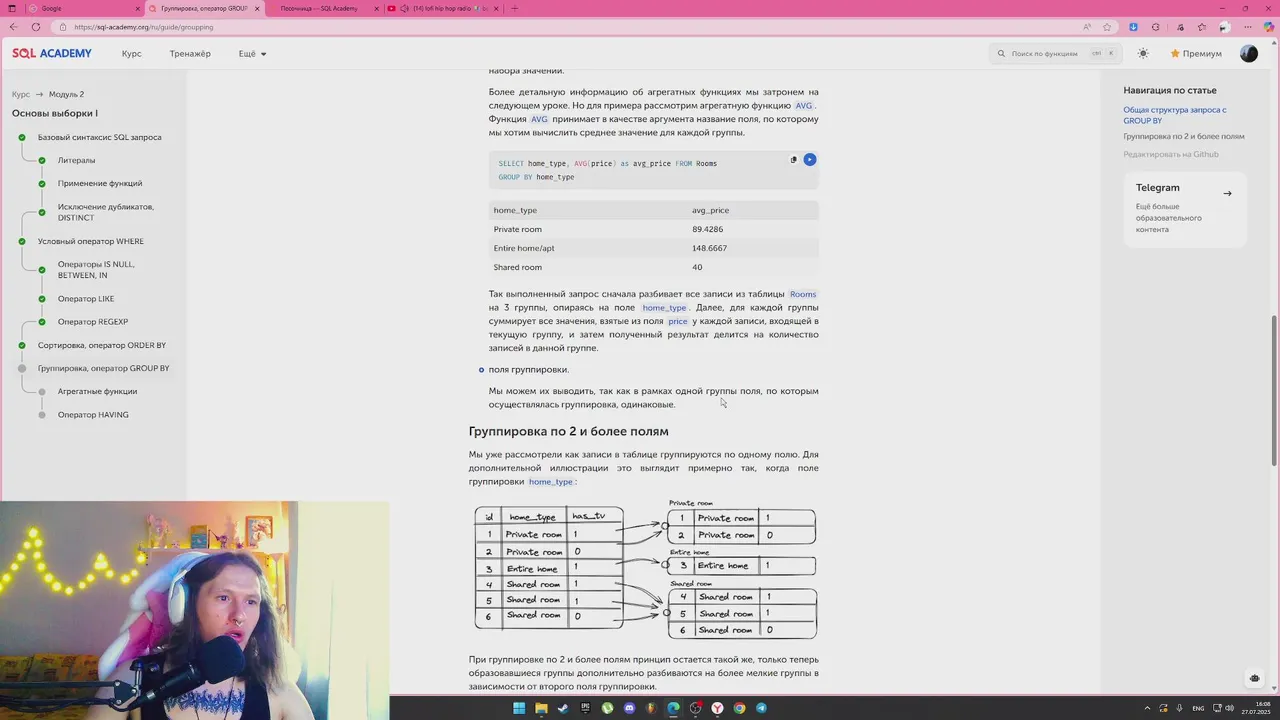Click Редактировать на Github link
The image size is (1280, 720).
[1171, 154]
